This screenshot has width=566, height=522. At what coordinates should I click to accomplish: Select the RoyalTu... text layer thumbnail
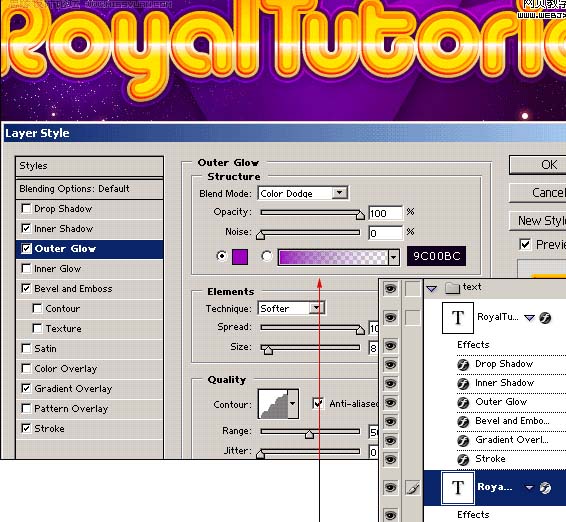pyautogui.click(x=458, y=318)
